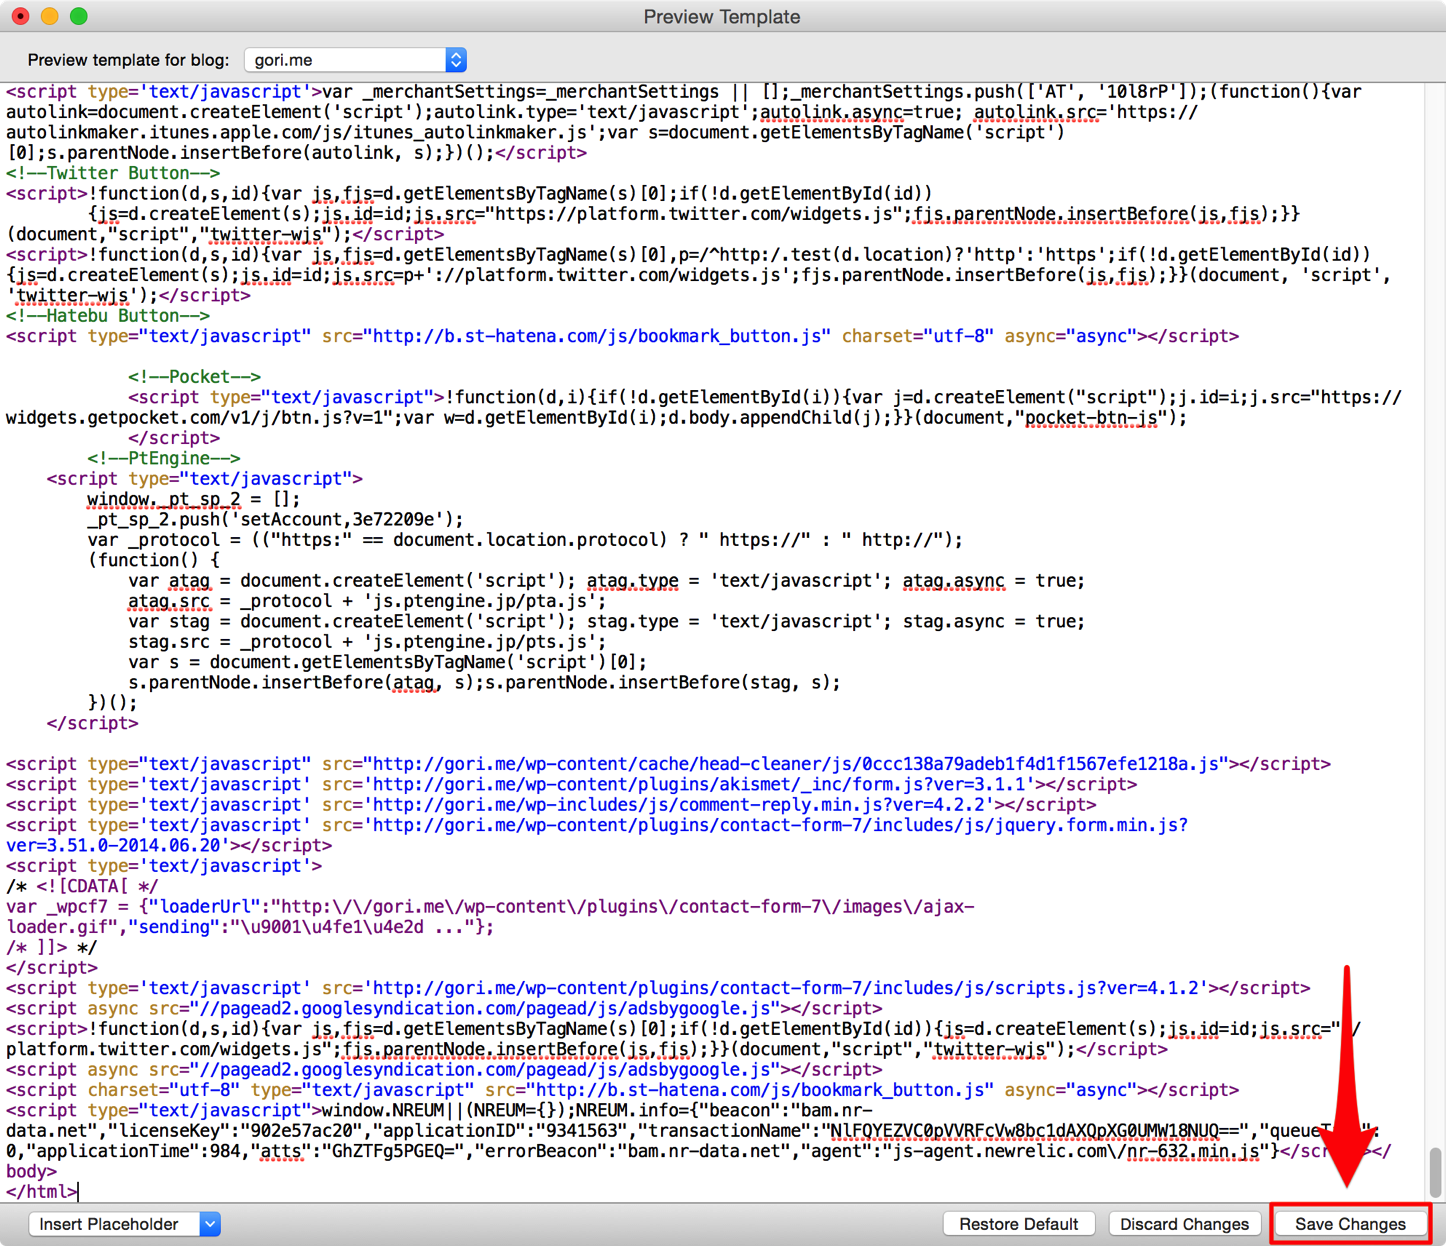Expand the gori.me blog selector
The width and height of the screenshot is (1446, 1246).
click(355, 60)
